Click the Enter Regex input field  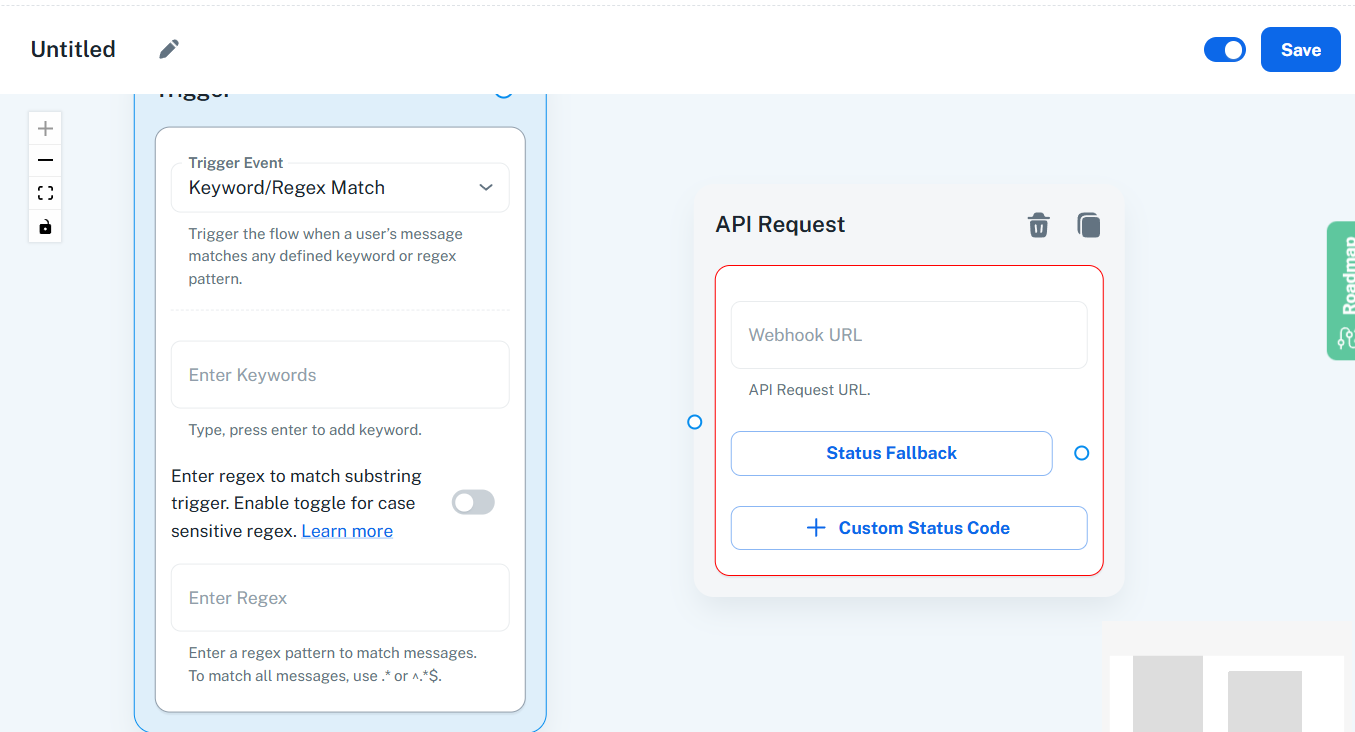340,598
